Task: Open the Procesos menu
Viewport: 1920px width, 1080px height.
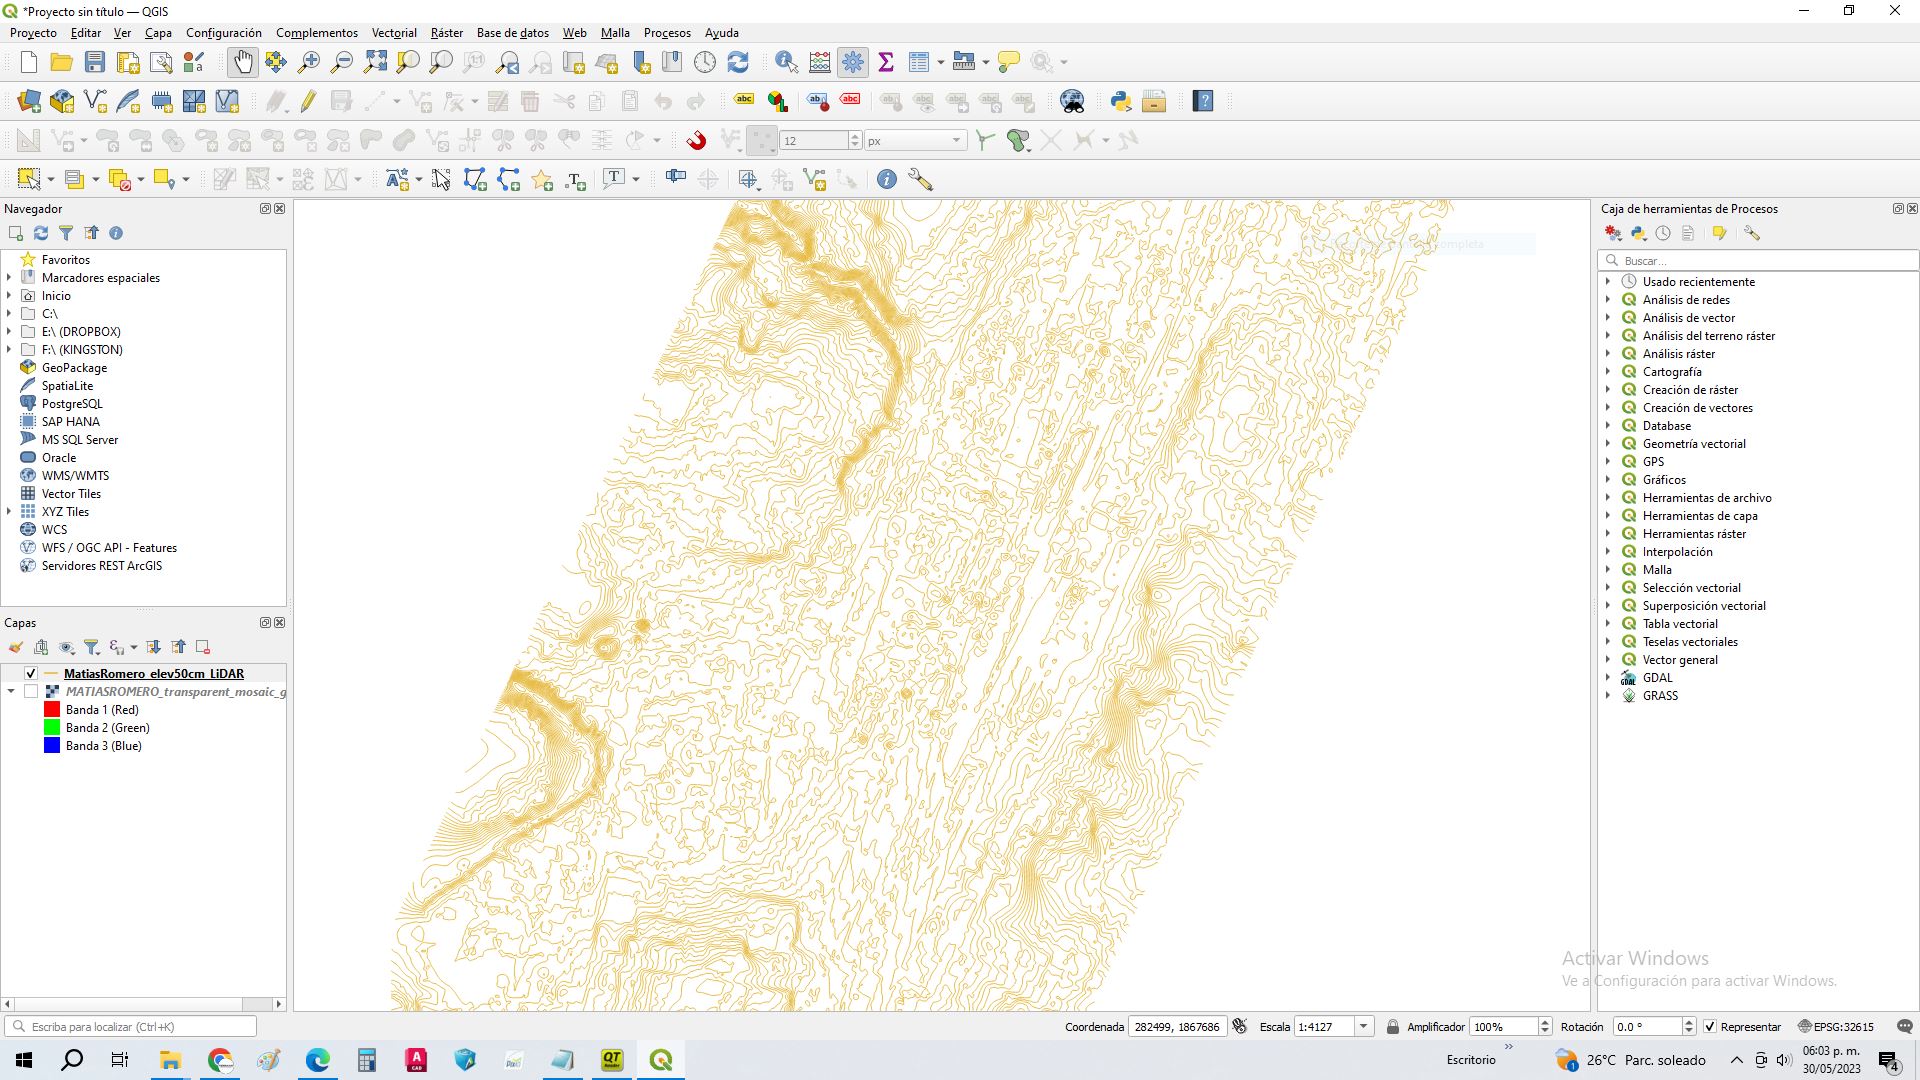Action: pos(667,33)
